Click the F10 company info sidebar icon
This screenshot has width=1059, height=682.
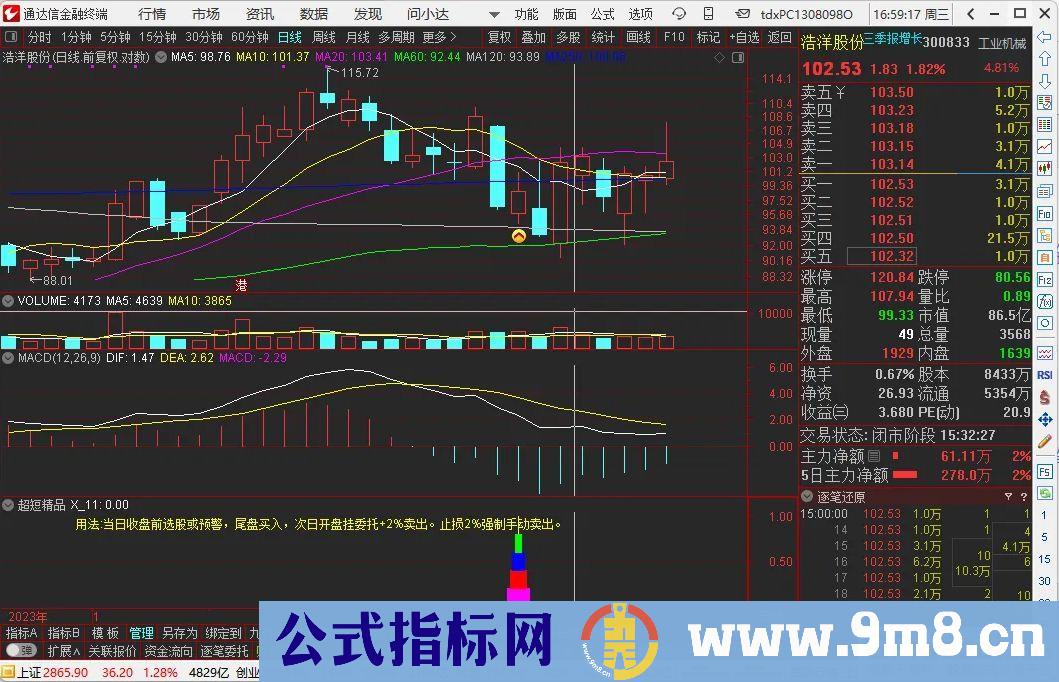point(1044,213)
